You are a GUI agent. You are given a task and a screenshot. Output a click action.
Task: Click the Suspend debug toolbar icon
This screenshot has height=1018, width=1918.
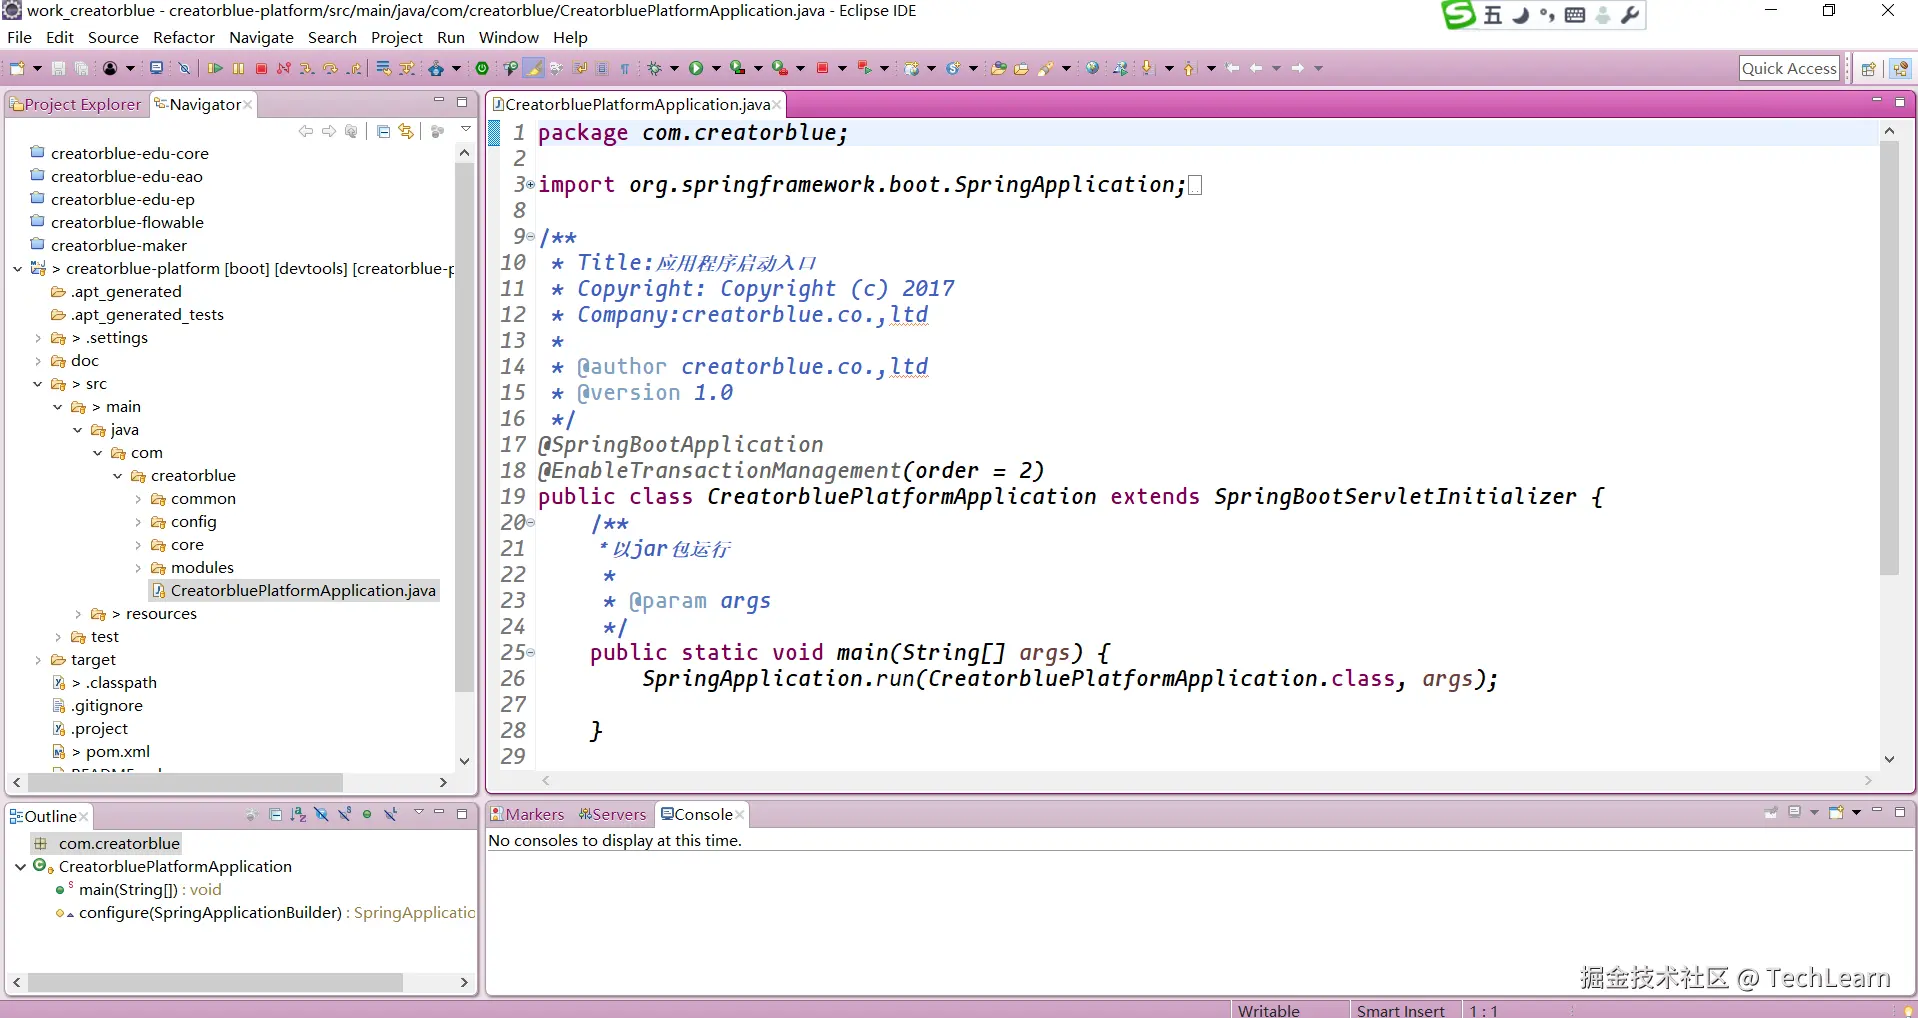tap(238, 68)
